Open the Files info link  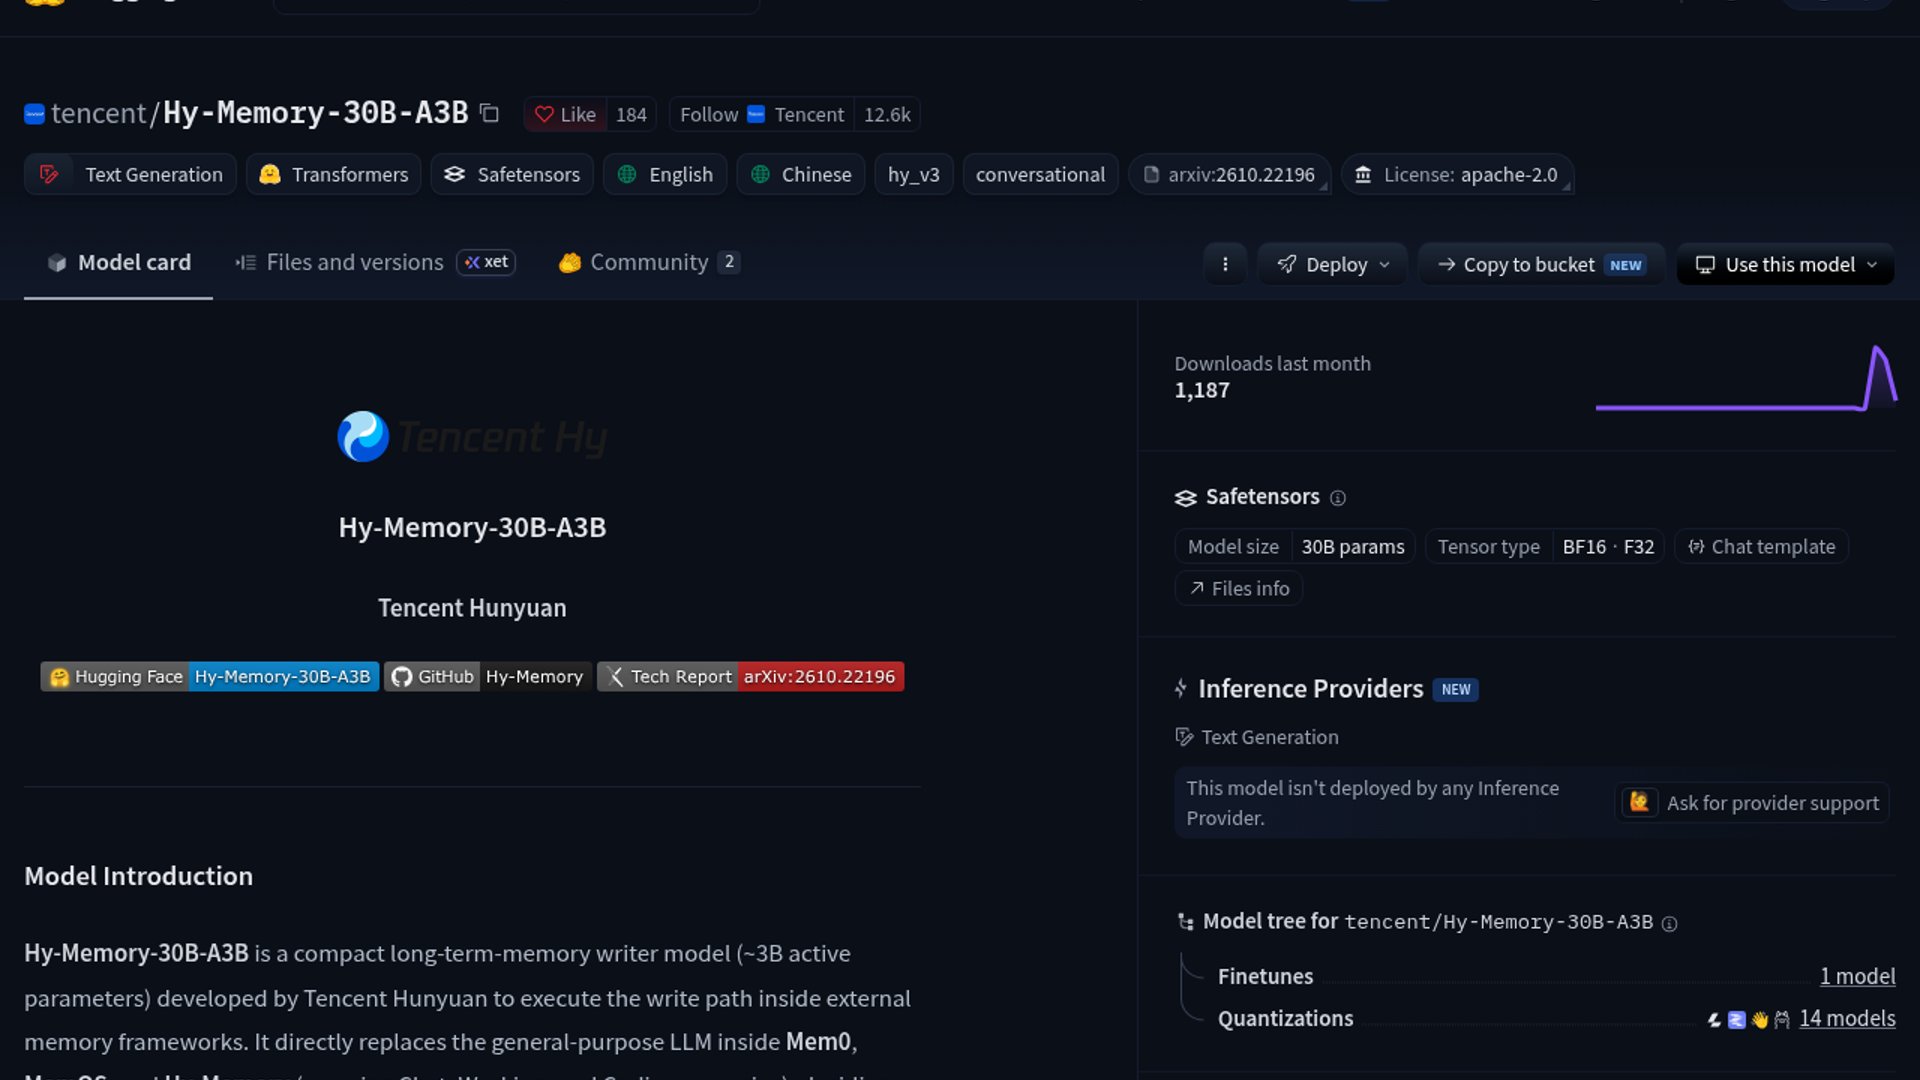(x=1238, y=589)
